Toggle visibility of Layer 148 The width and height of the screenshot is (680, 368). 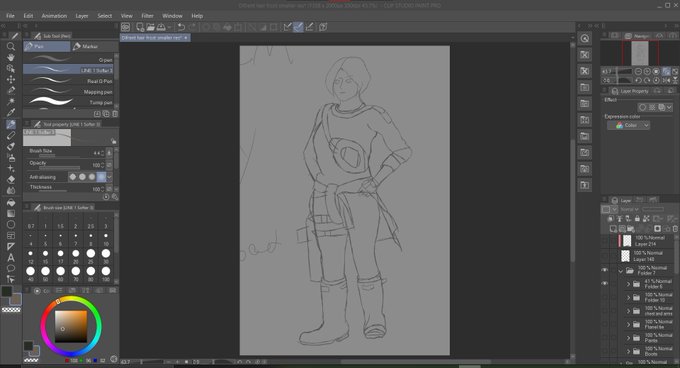(605, 256)
